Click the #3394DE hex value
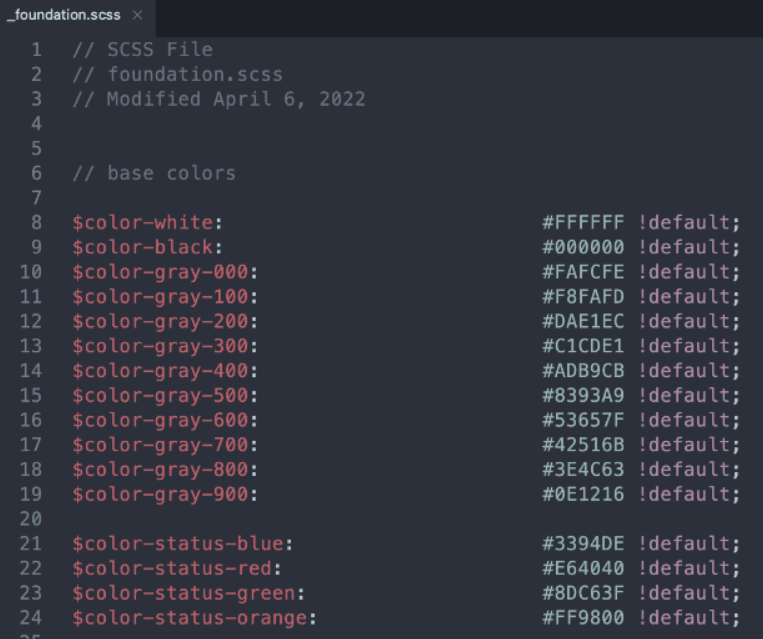 583,544
